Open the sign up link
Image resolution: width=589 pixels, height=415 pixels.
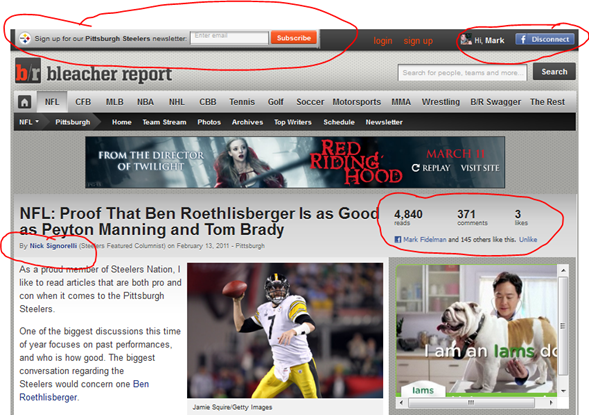(x=418, y=41)
